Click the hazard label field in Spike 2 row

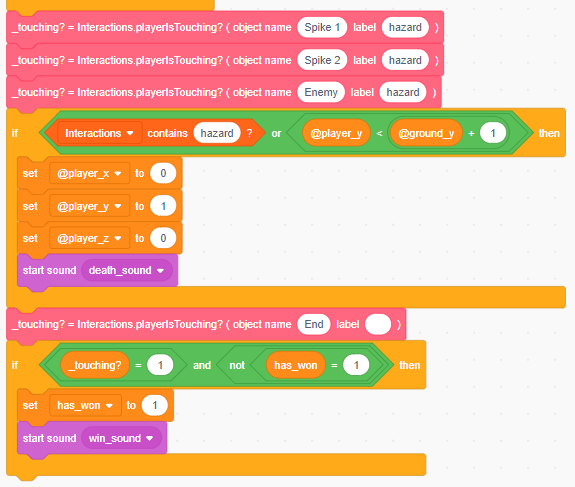click(405, 60)
